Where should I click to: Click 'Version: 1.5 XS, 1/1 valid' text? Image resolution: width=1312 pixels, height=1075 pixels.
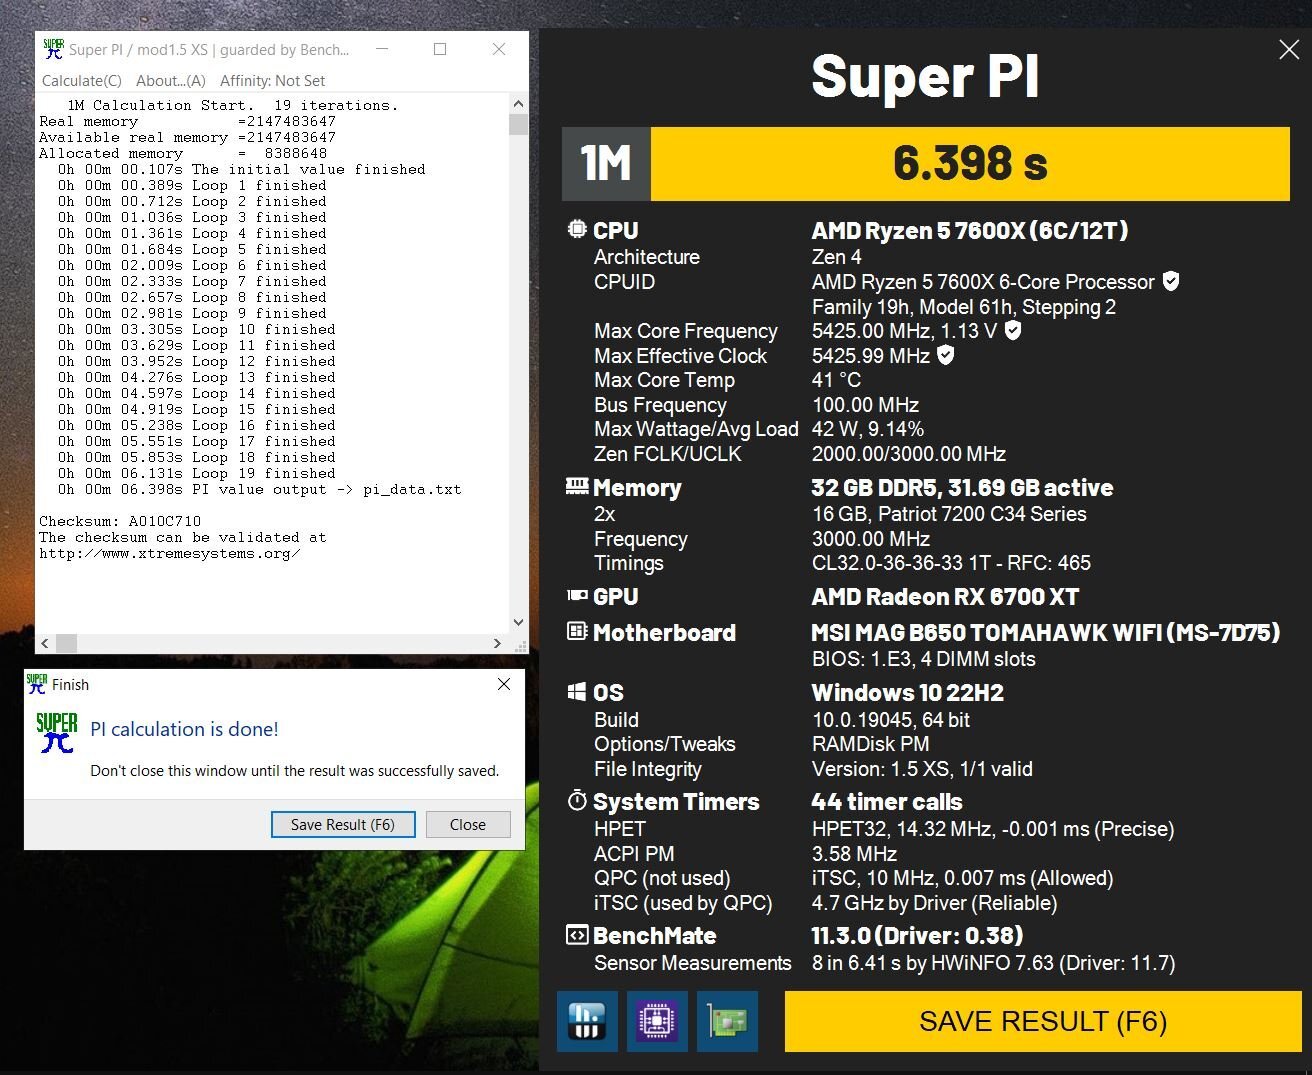[x=922, y=769]
